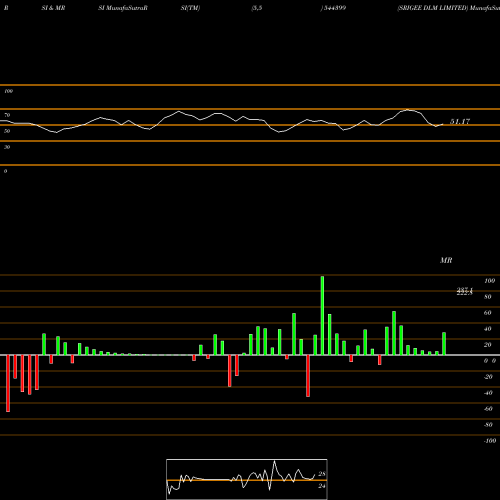This screenshot has width=500, height=500.
Task: Click the last green bar on the right
Action: pyautogui.click(x=444, y=343)
